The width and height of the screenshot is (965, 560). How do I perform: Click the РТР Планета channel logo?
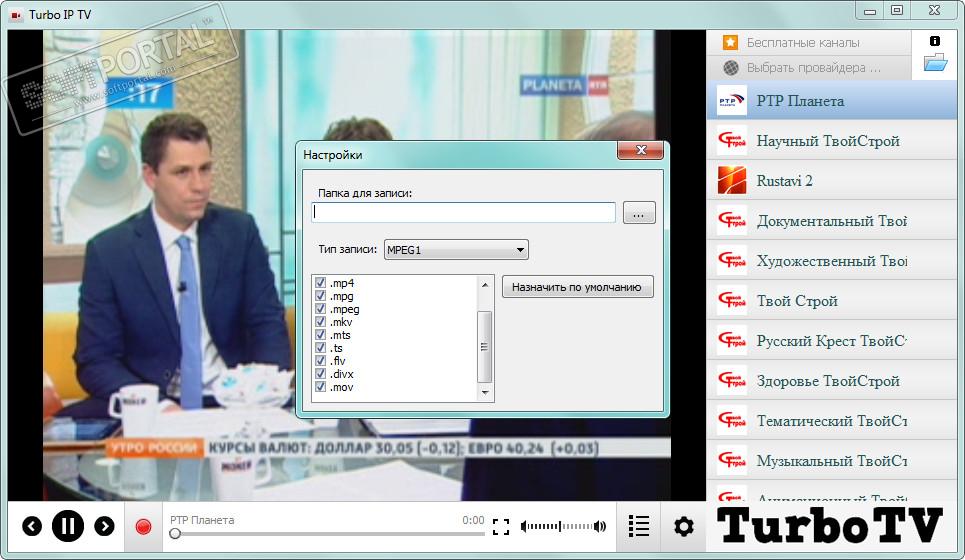click(x=732, y=100)
